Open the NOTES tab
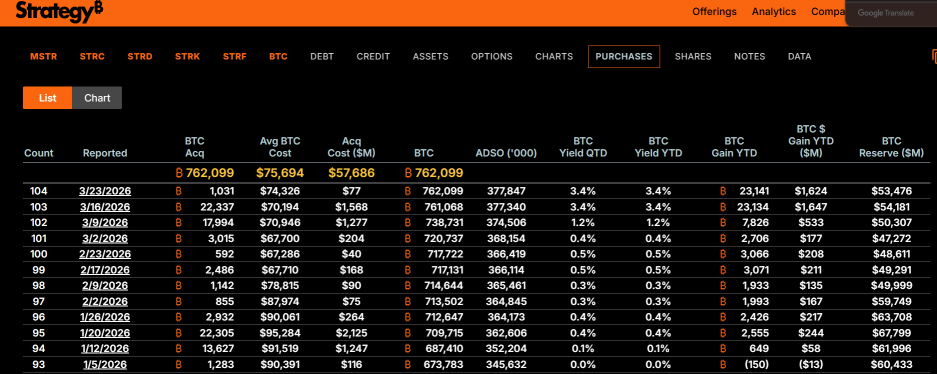The height and width of the screenshot is (374, 937). pos(749,57)
